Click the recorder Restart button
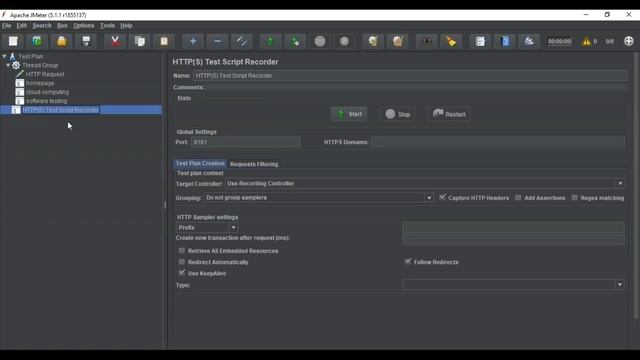Screen dimensions: 640x360 (x=449, y=114)
